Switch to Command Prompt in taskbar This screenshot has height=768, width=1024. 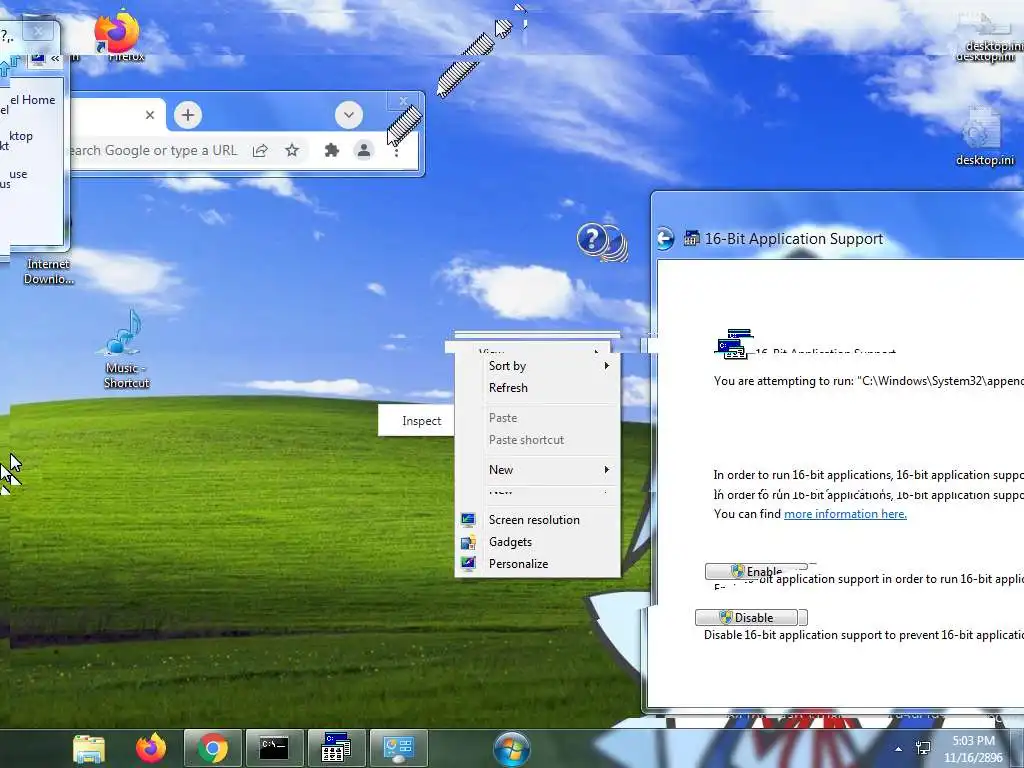pyautogui.click(x=274, y=748)
